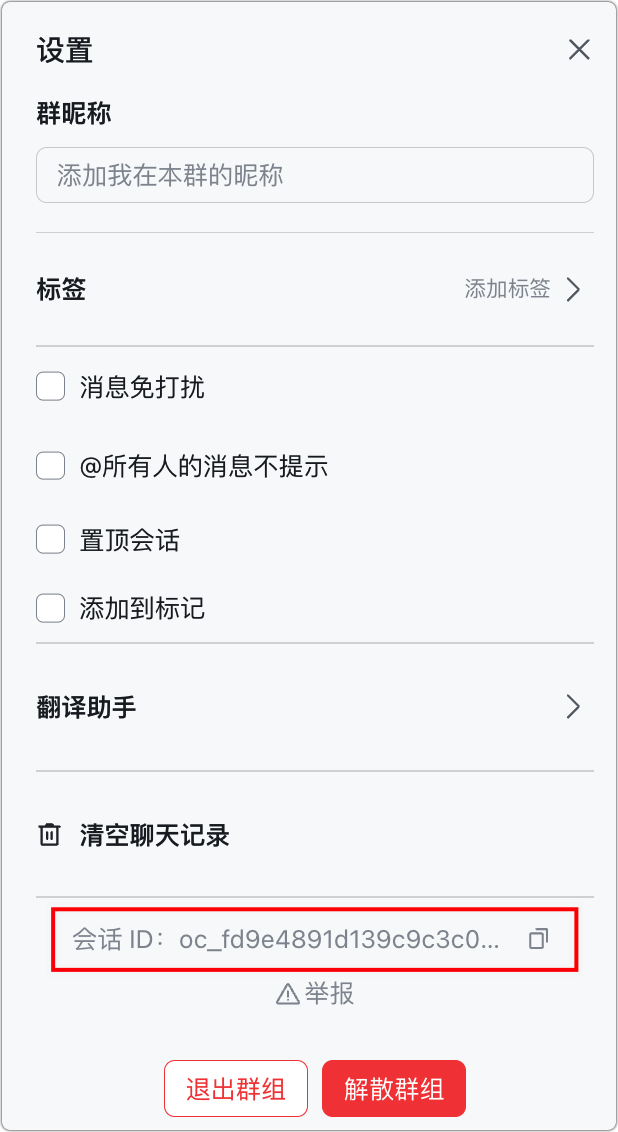Click the warning triangle icon next to 举报
618x1132 pixels.
[288, 994]
